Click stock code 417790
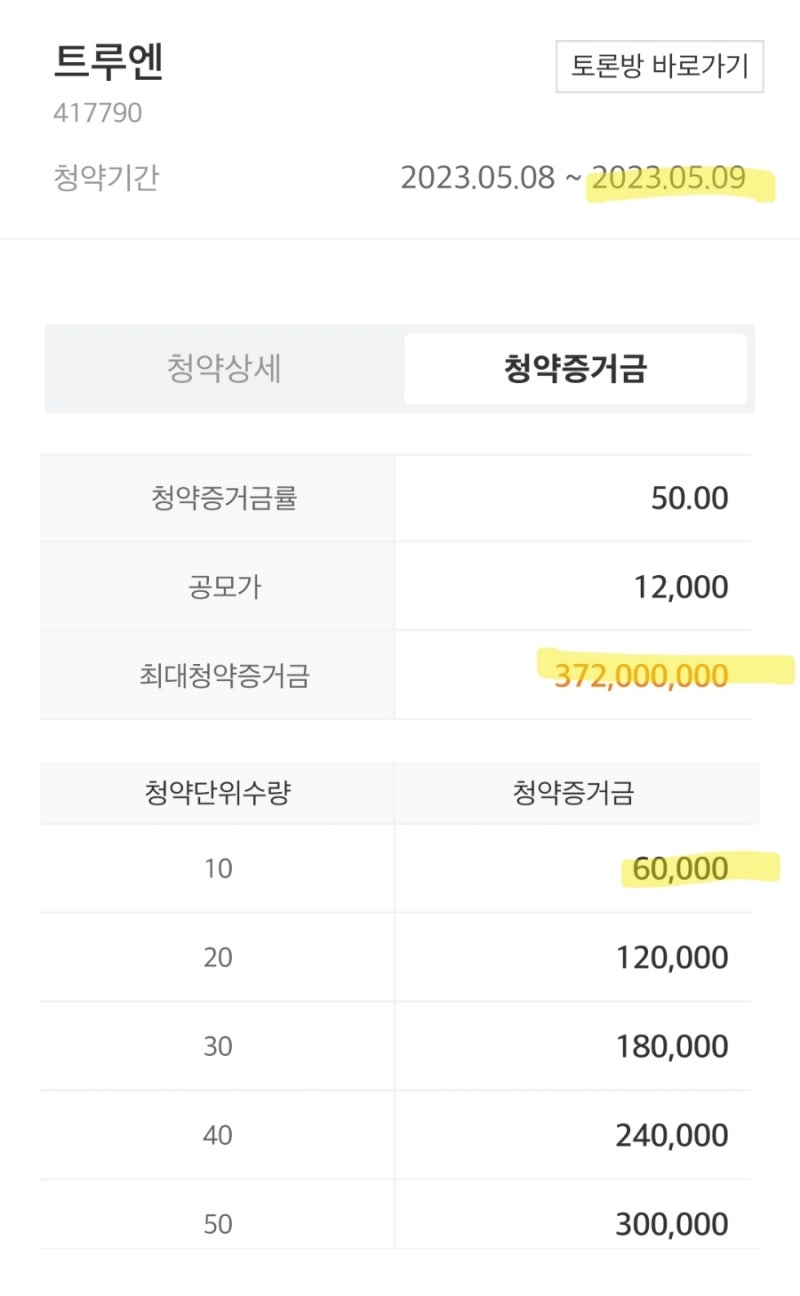 coord(97,113)
